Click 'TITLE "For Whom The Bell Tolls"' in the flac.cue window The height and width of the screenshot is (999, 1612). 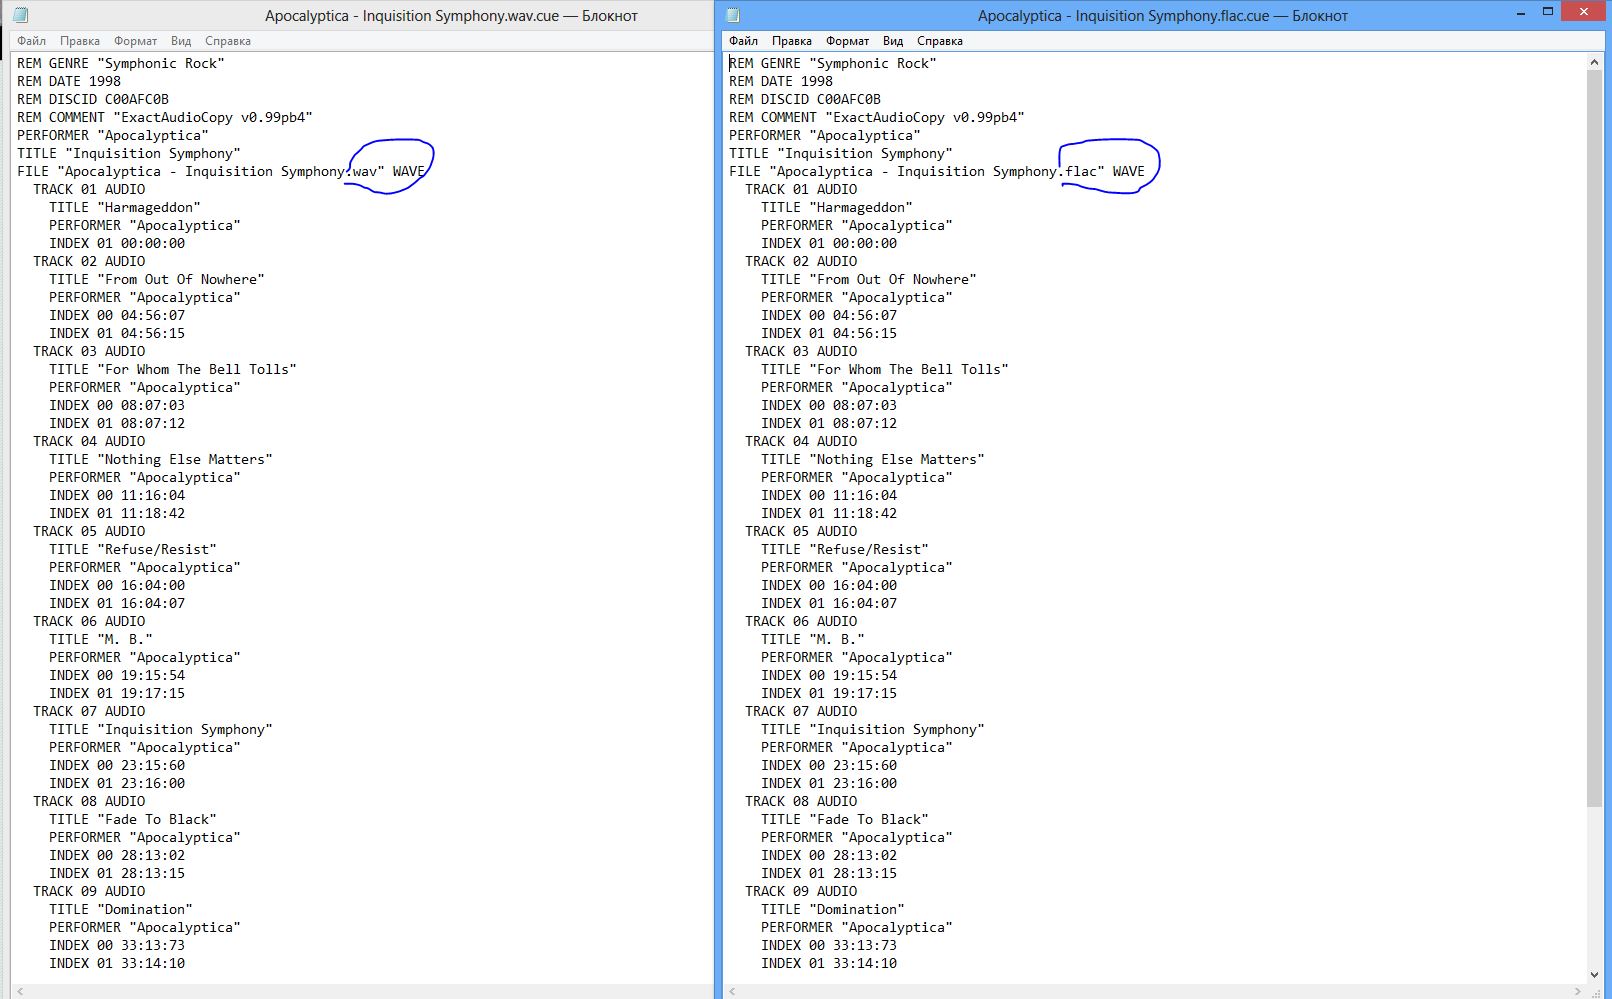[885, 370]
